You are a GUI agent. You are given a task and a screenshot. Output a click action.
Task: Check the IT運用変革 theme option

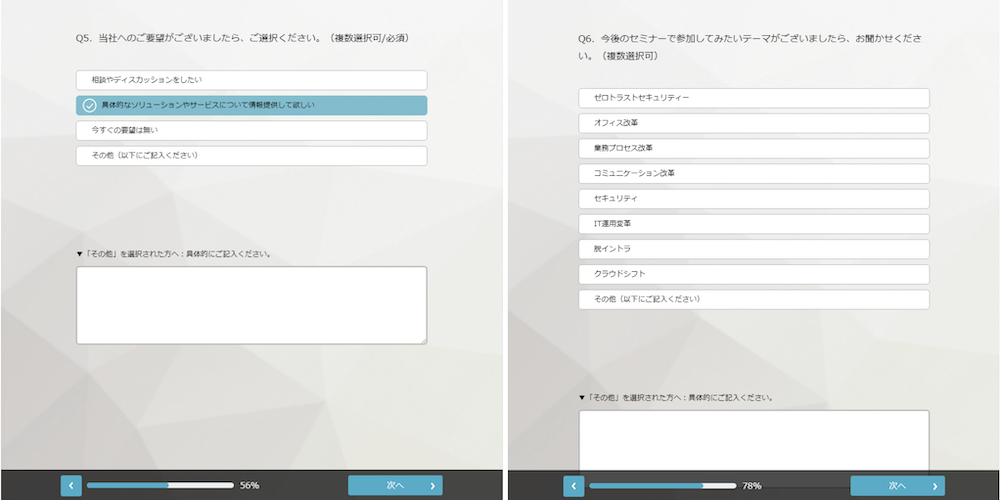[753, 224]
